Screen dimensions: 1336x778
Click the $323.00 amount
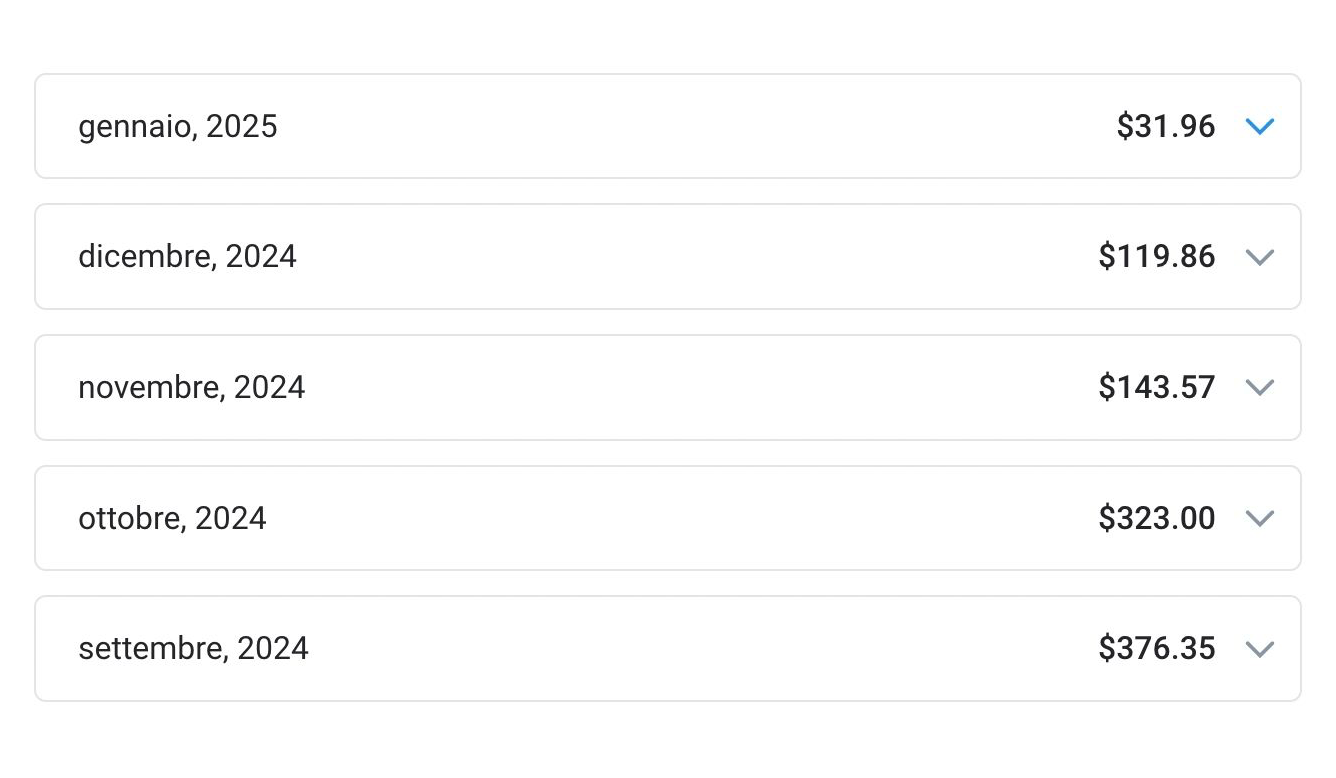click(1157, 519)
